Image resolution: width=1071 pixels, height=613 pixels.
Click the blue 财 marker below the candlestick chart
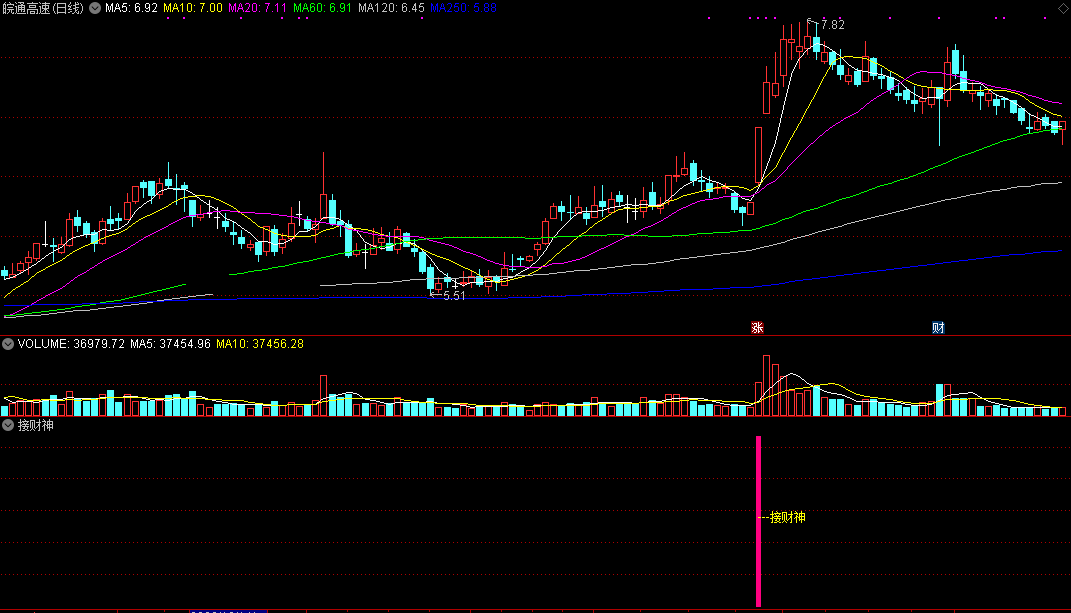click(x=938, y=328)
